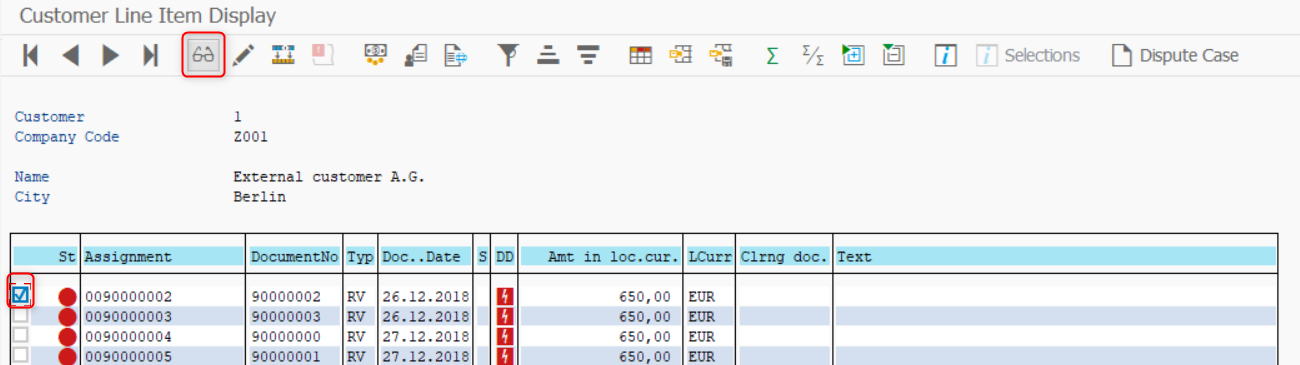Click the Subtotals icon

pyautogui.click(x=813, y=55)
